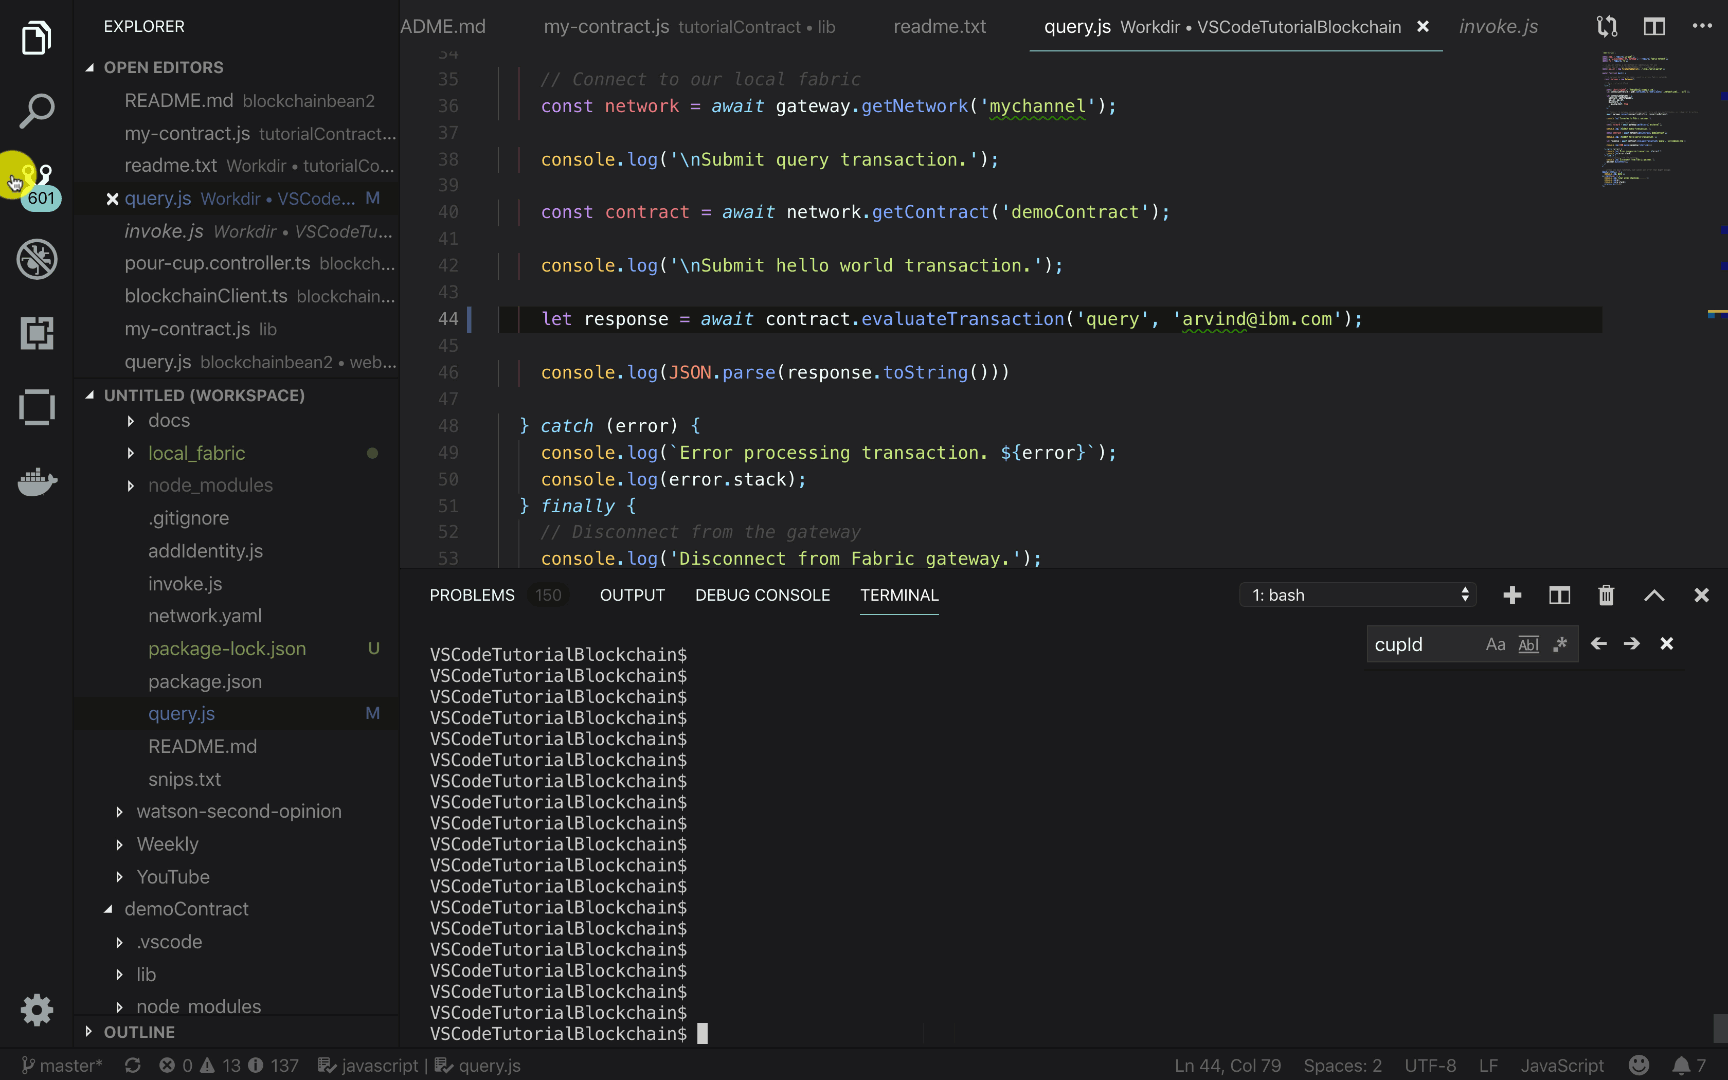Expand the OUTLINE section

[139, 1032]
